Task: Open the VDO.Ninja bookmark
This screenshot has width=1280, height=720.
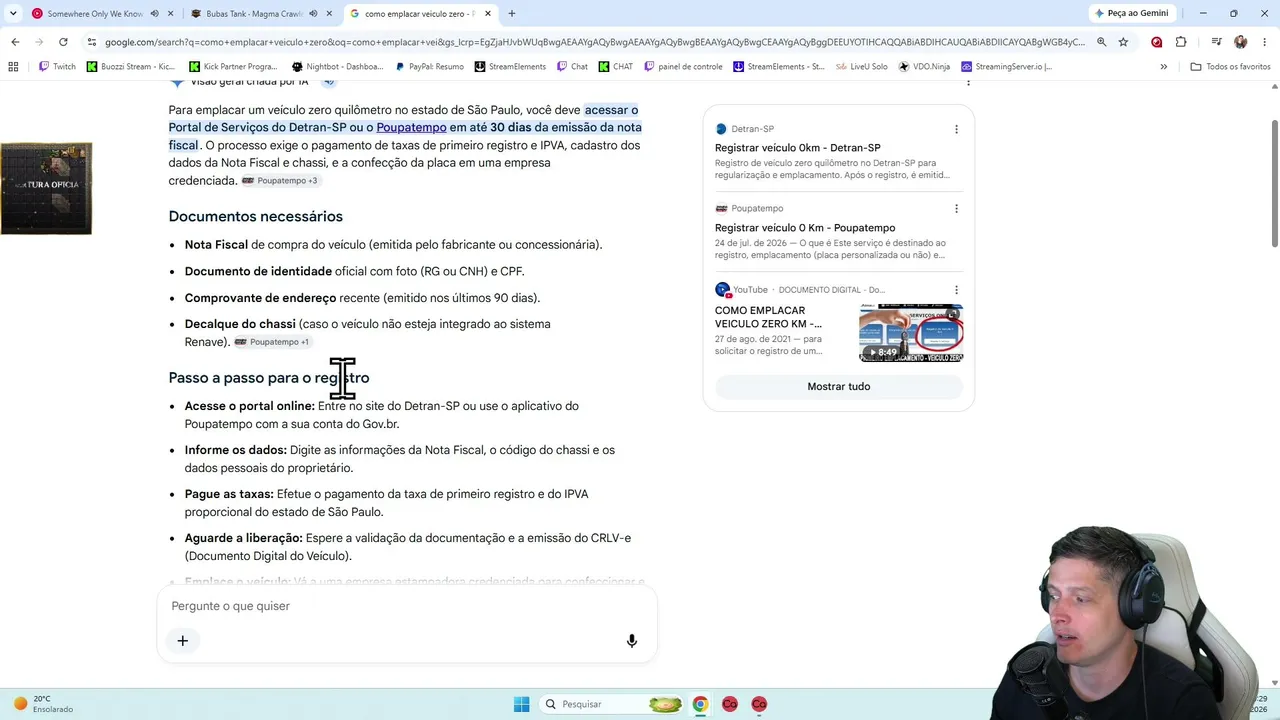Action: point(924,67)
